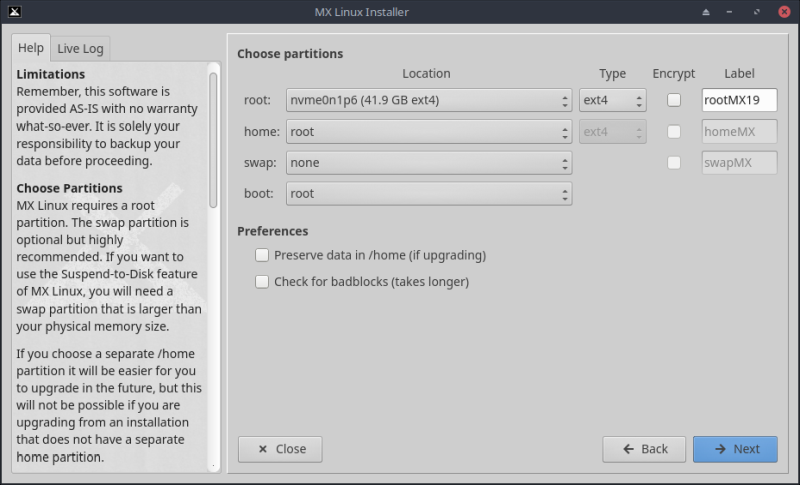This screenshot has width=800, height=485.
Task: Open root filesystem type ext4 dropdown
Action: (x=613, y=100)
